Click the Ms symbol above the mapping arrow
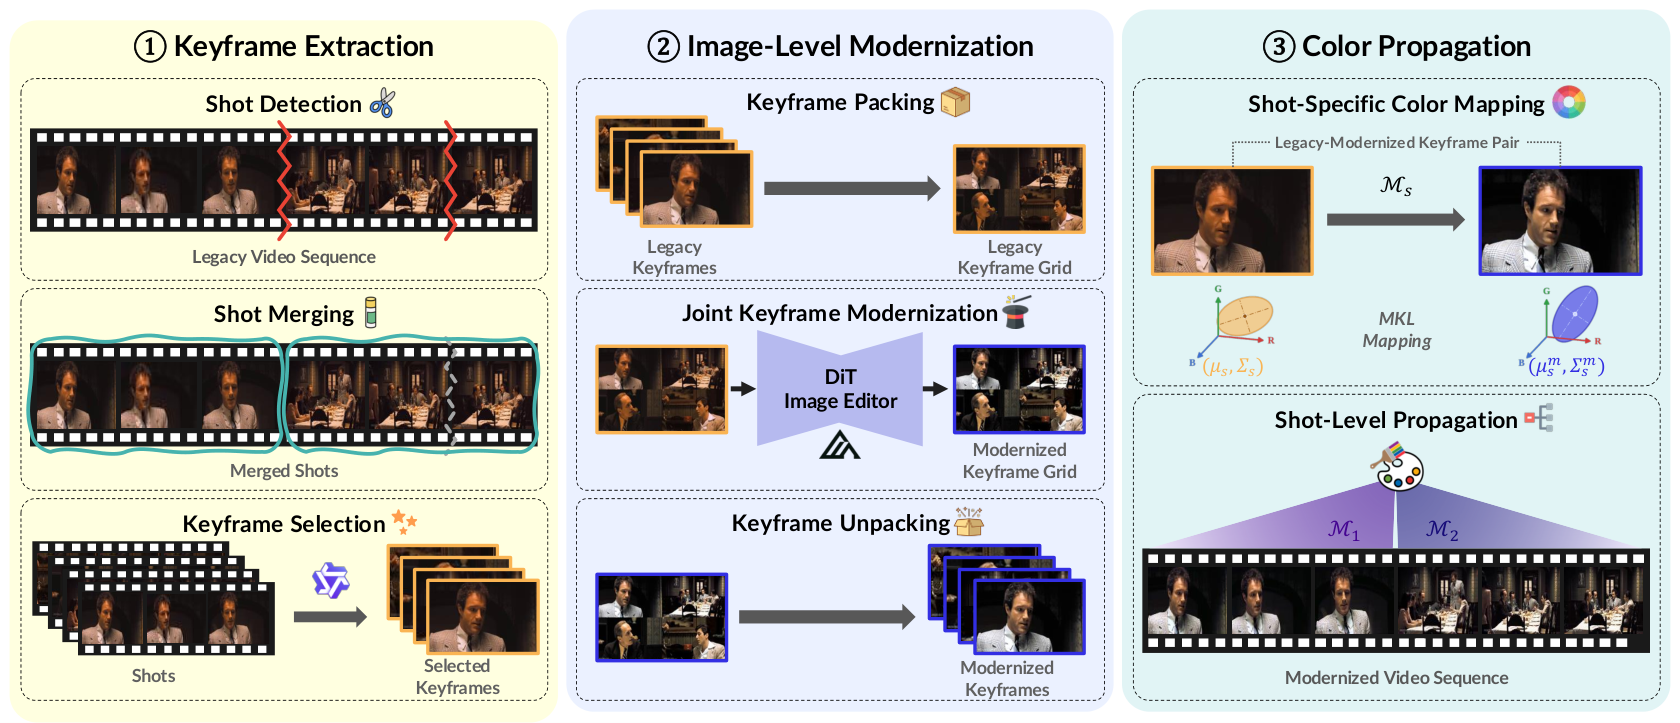Screen dimensions: 1680x723 tap(1396, 186)
